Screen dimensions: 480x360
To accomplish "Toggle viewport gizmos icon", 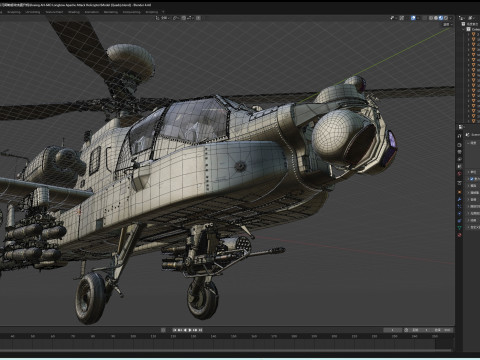I will point(402,18).
